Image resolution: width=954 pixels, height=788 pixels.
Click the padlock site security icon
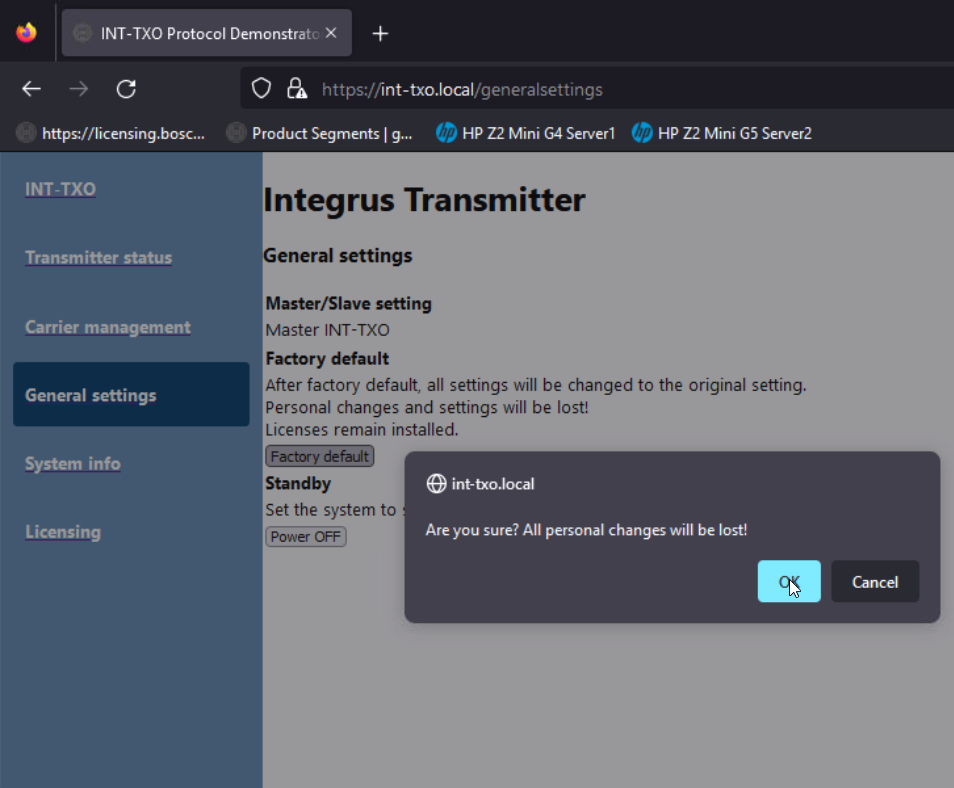click(x=296, y=89)
